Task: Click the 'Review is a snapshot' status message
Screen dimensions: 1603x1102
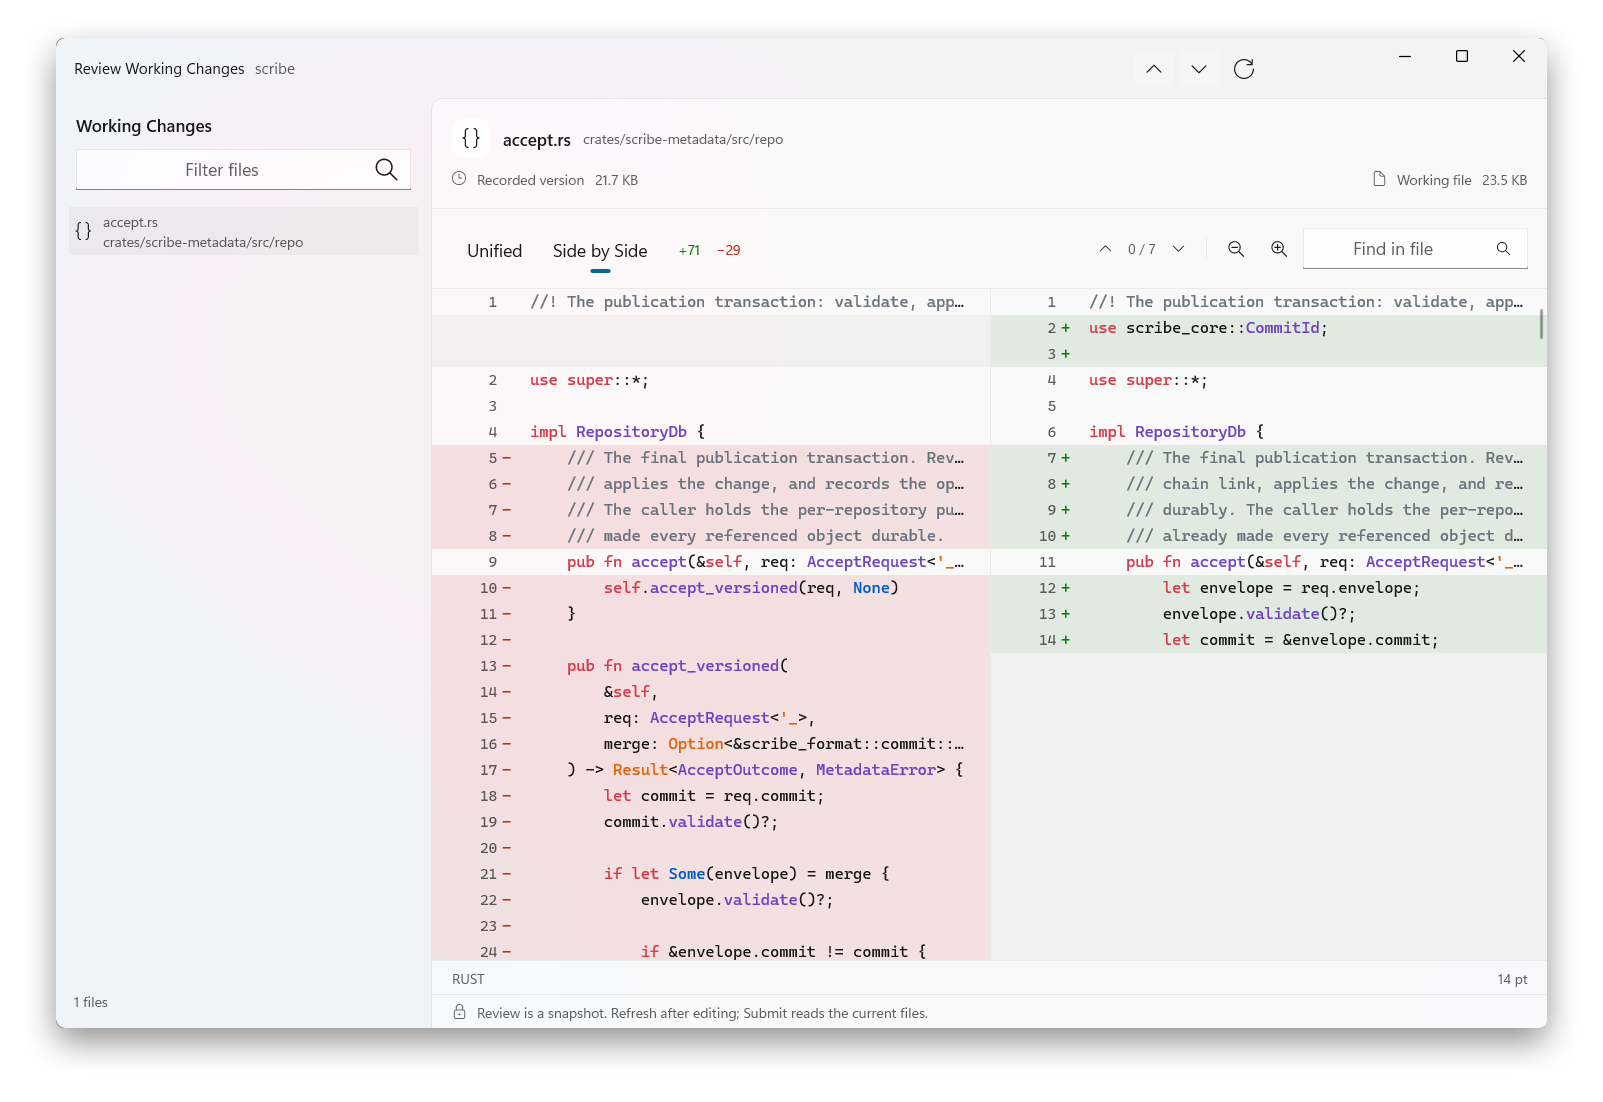Action: click(x=702, y=1013)
